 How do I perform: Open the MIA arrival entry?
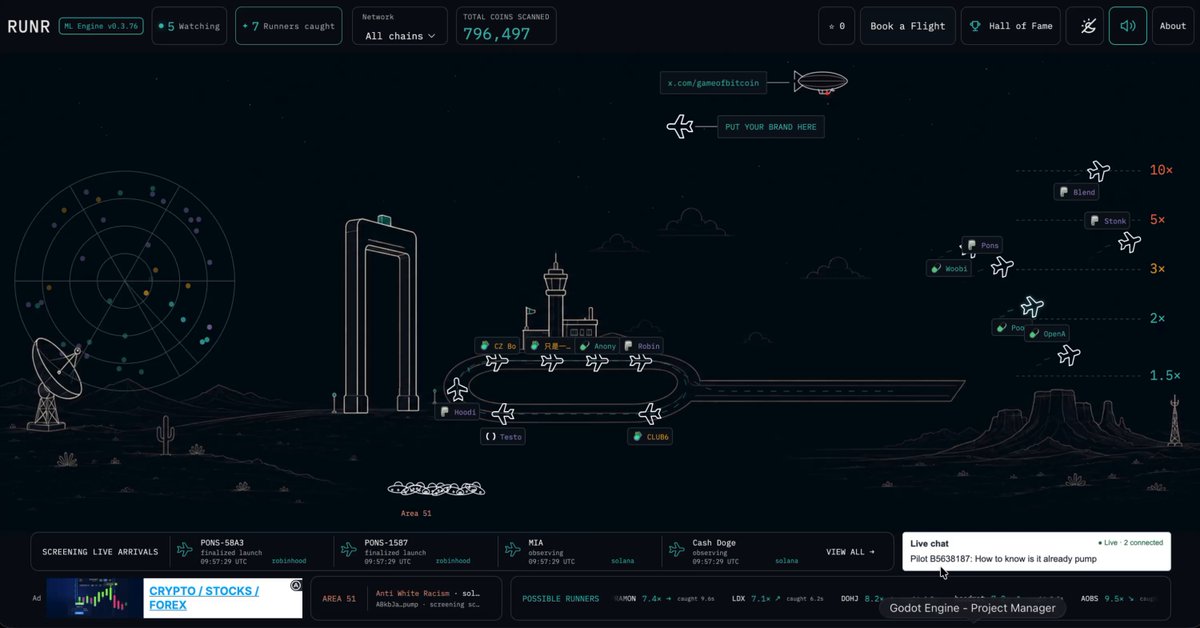tap(580, 551)
